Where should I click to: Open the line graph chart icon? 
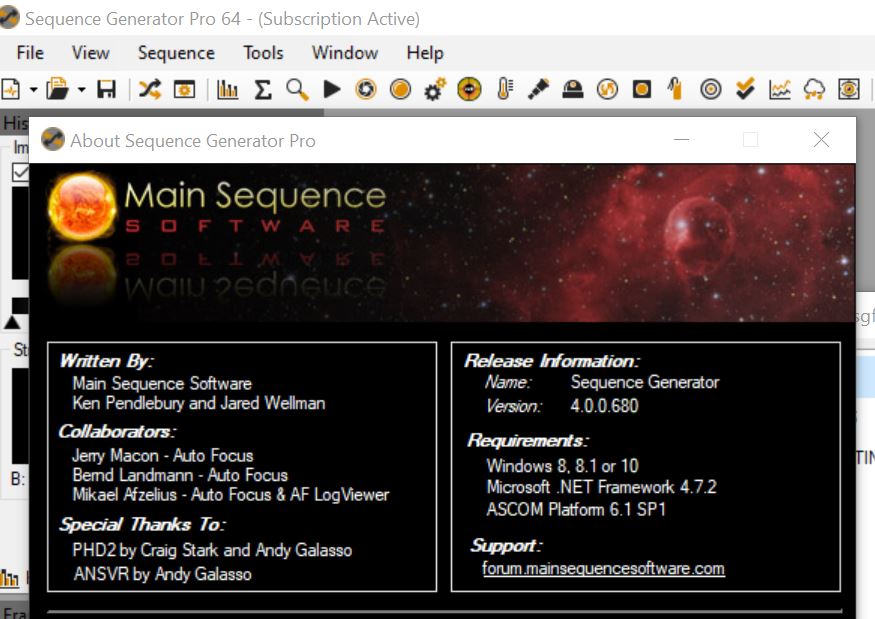[x=780, y=89]
